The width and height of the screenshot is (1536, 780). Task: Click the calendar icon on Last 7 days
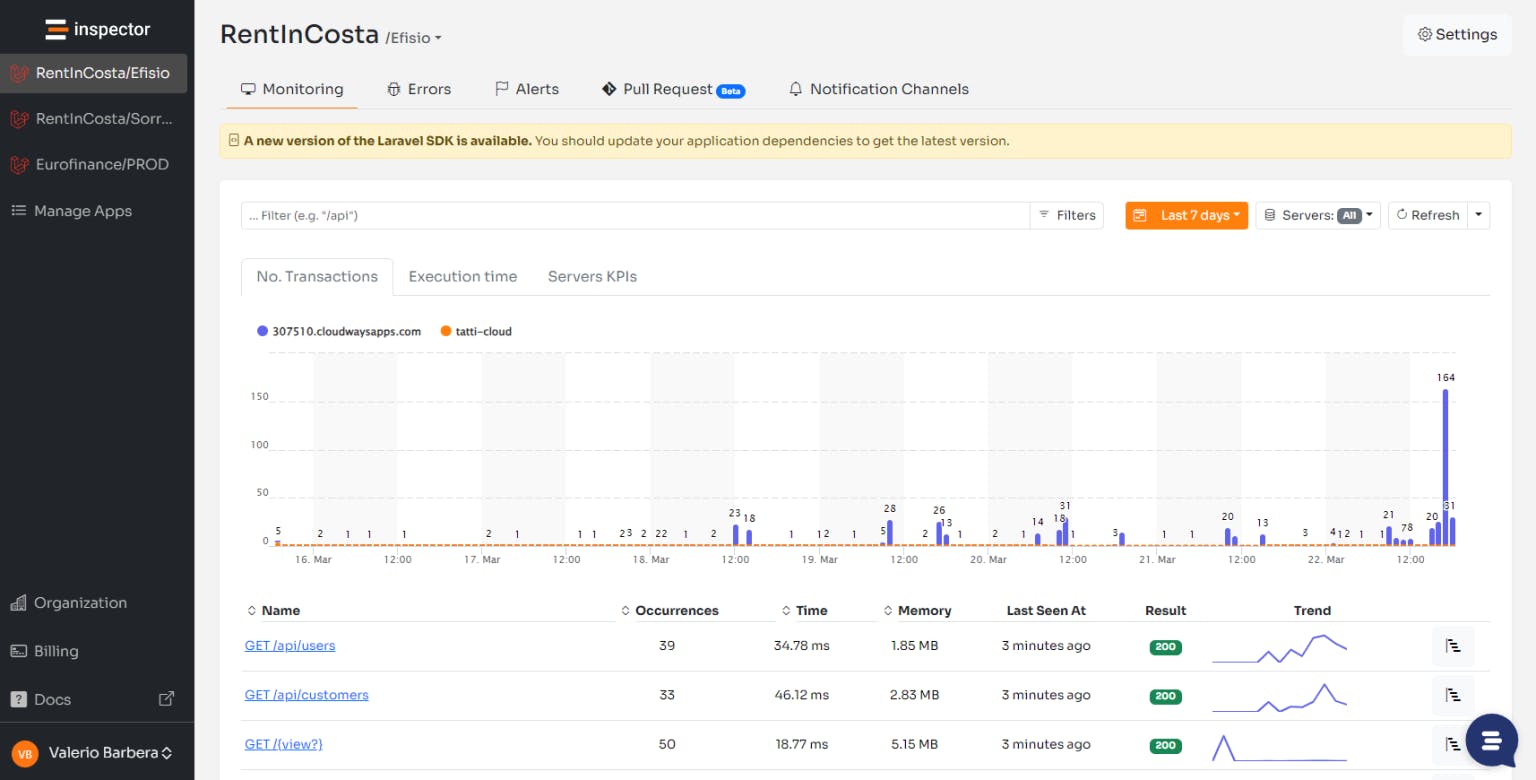click(1140, 215)
